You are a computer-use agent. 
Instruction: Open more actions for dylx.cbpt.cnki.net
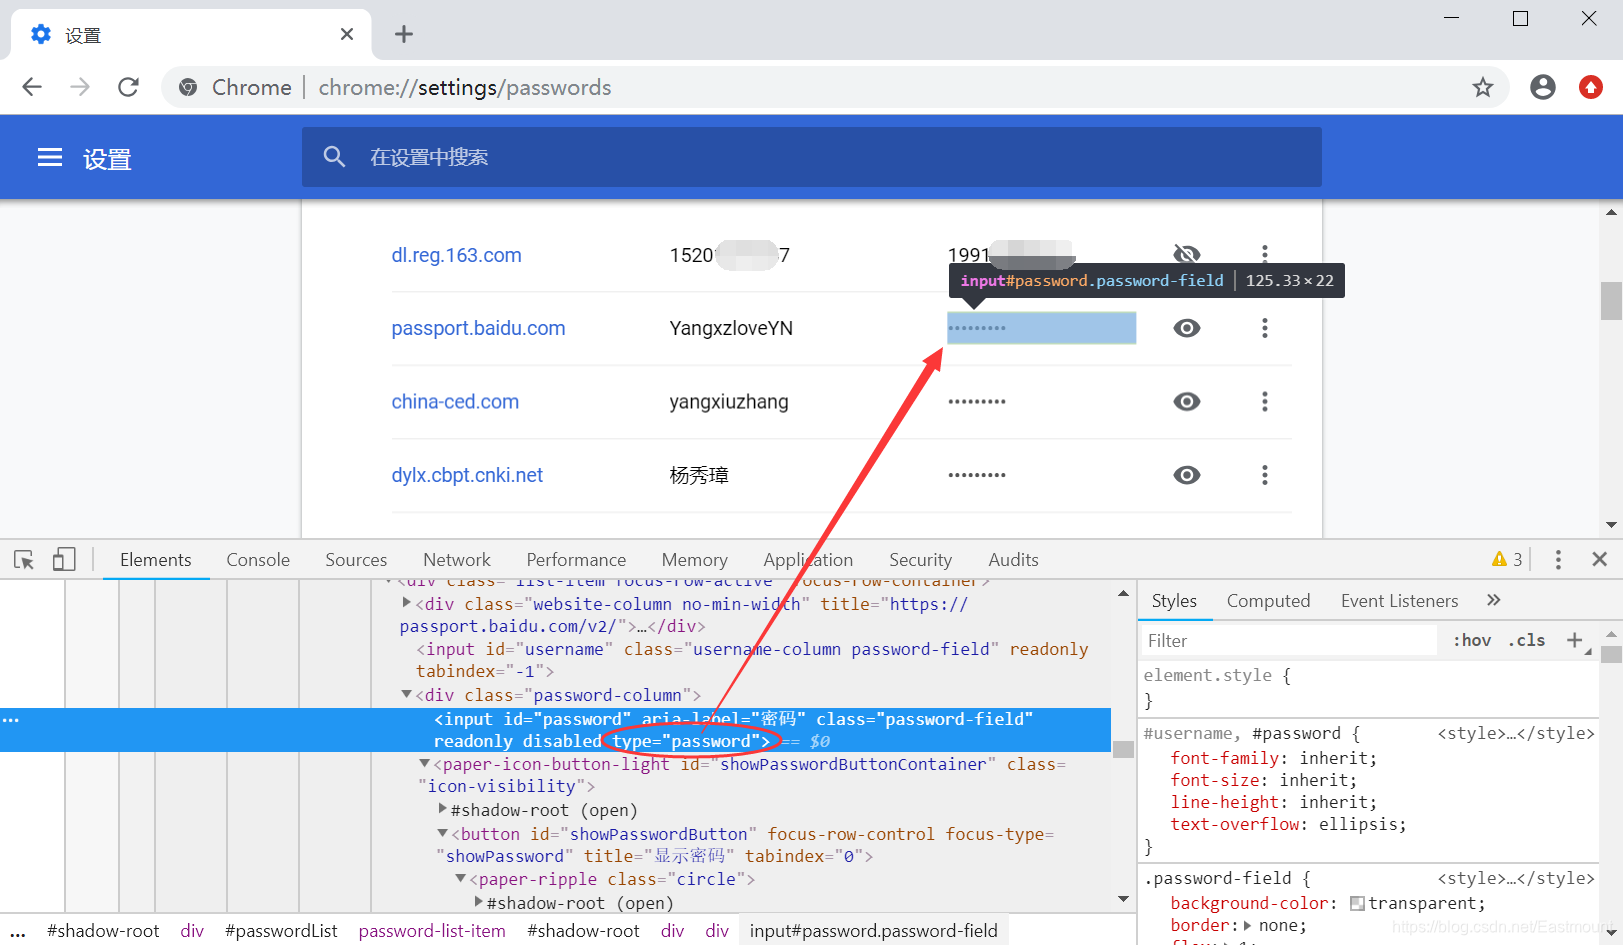tap(1265, 475)
